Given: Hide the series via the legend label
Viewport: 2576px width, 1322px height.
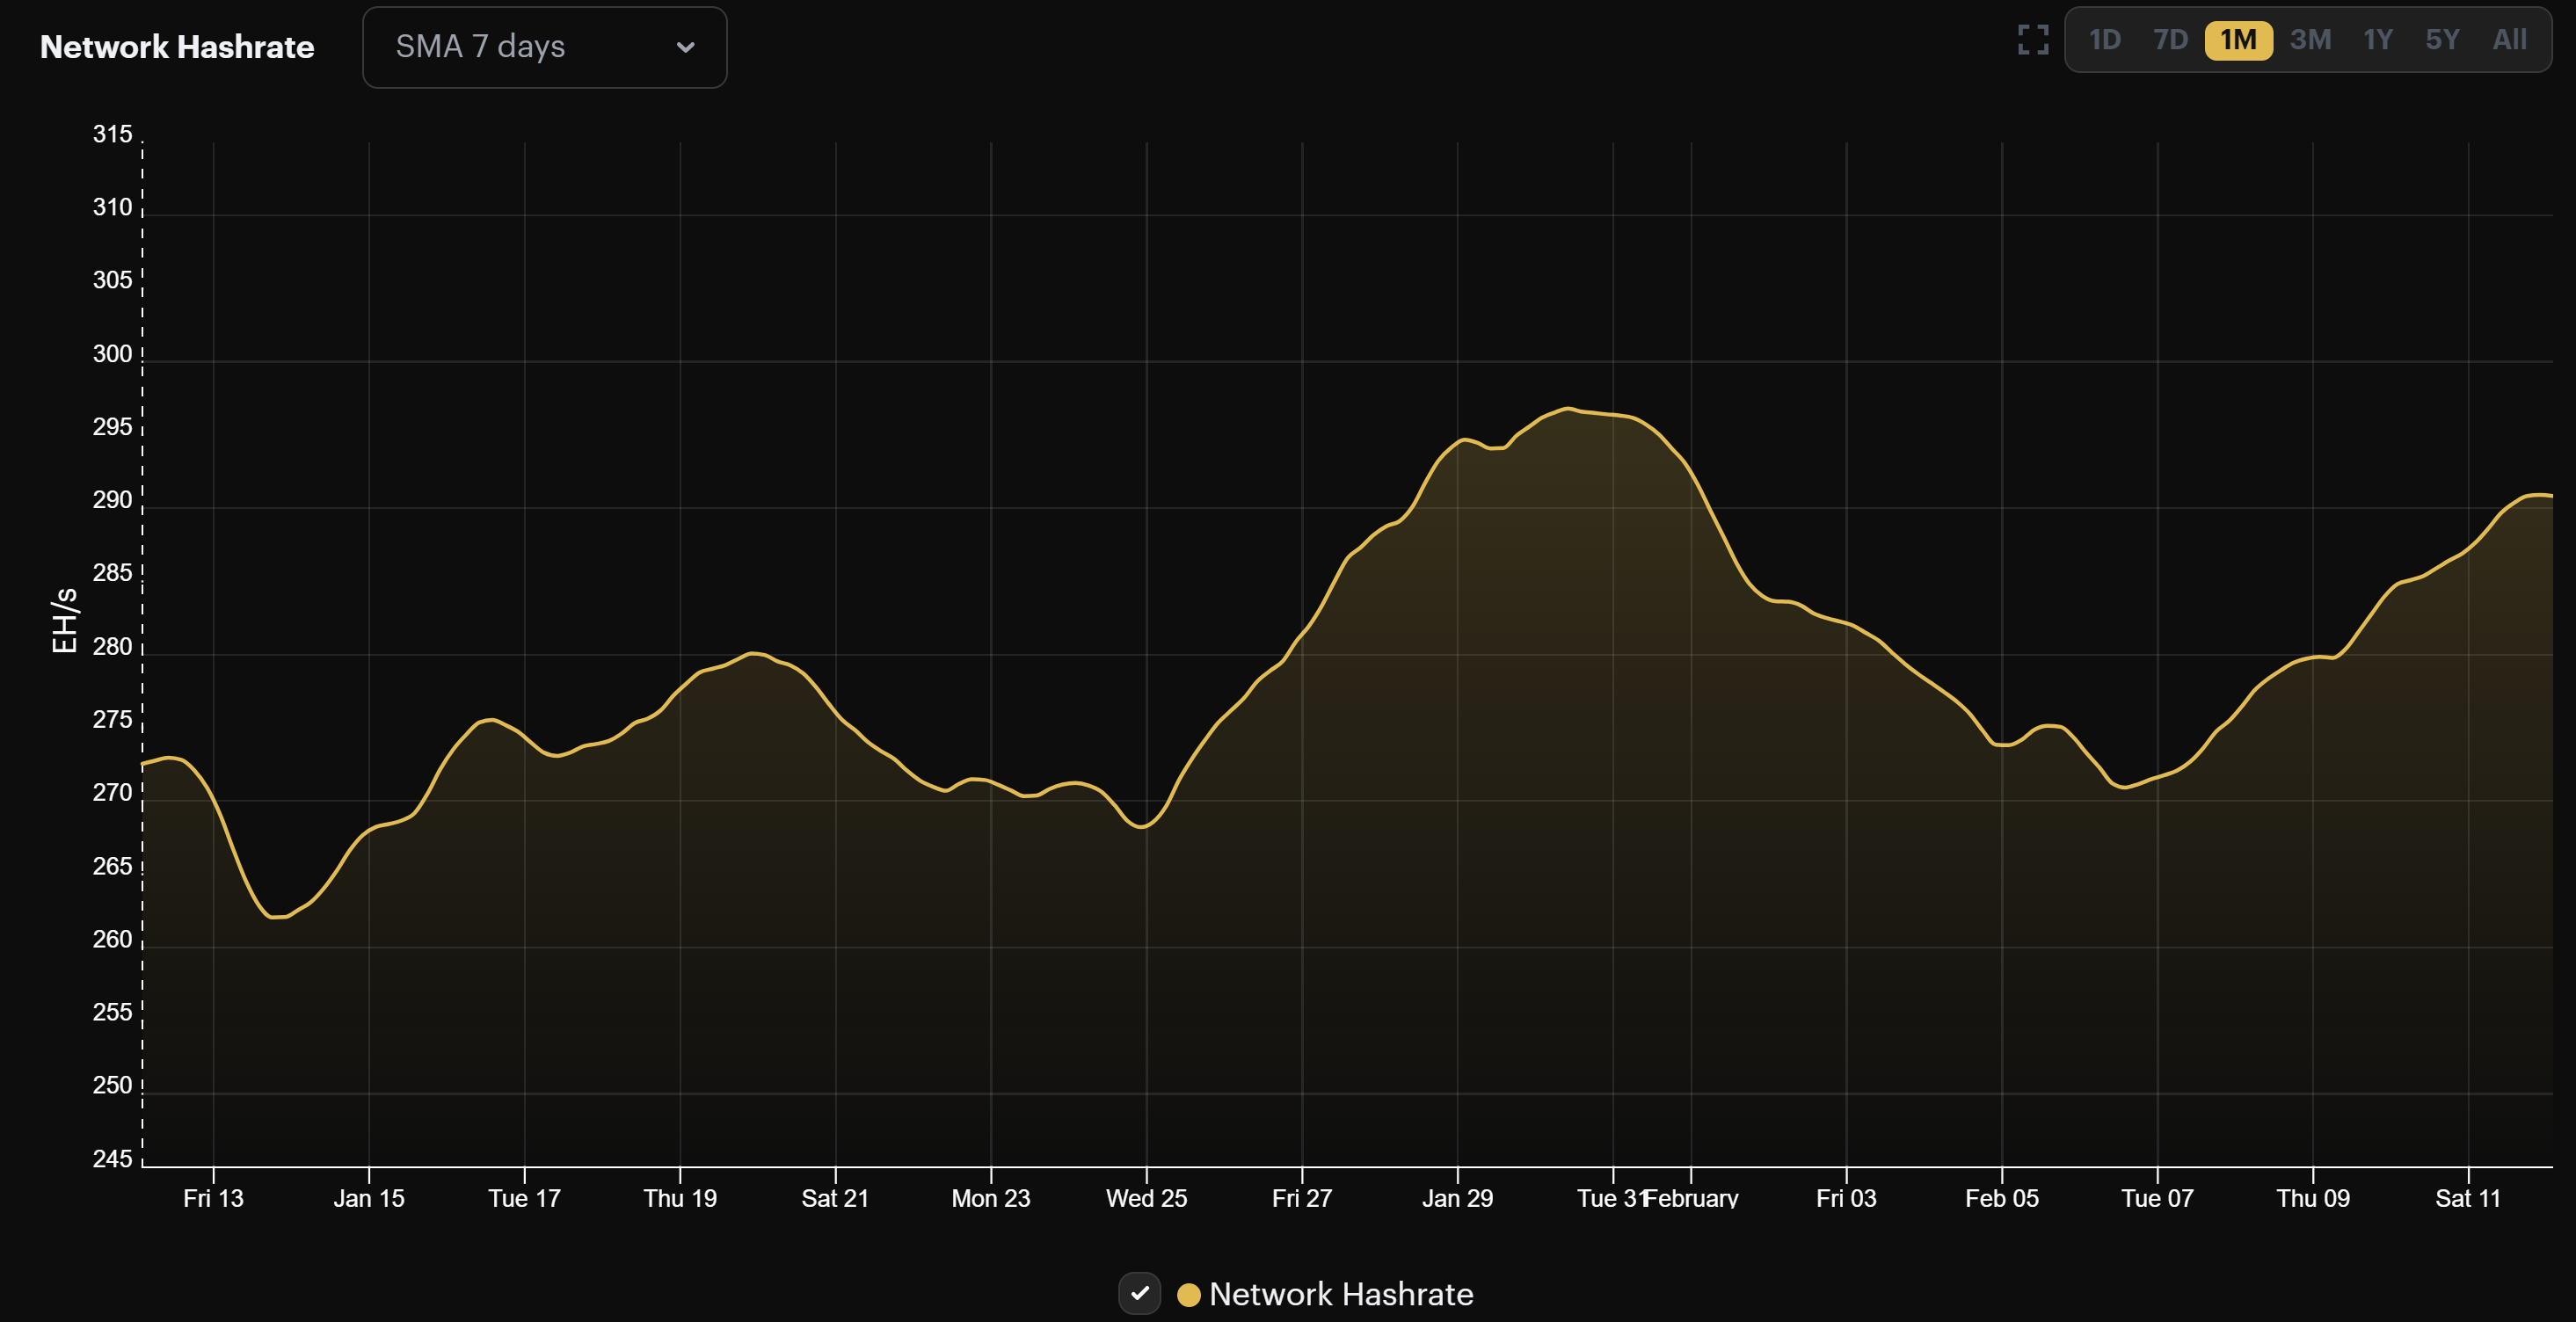Looking at the screenshot, I should click(1341, 1294).
